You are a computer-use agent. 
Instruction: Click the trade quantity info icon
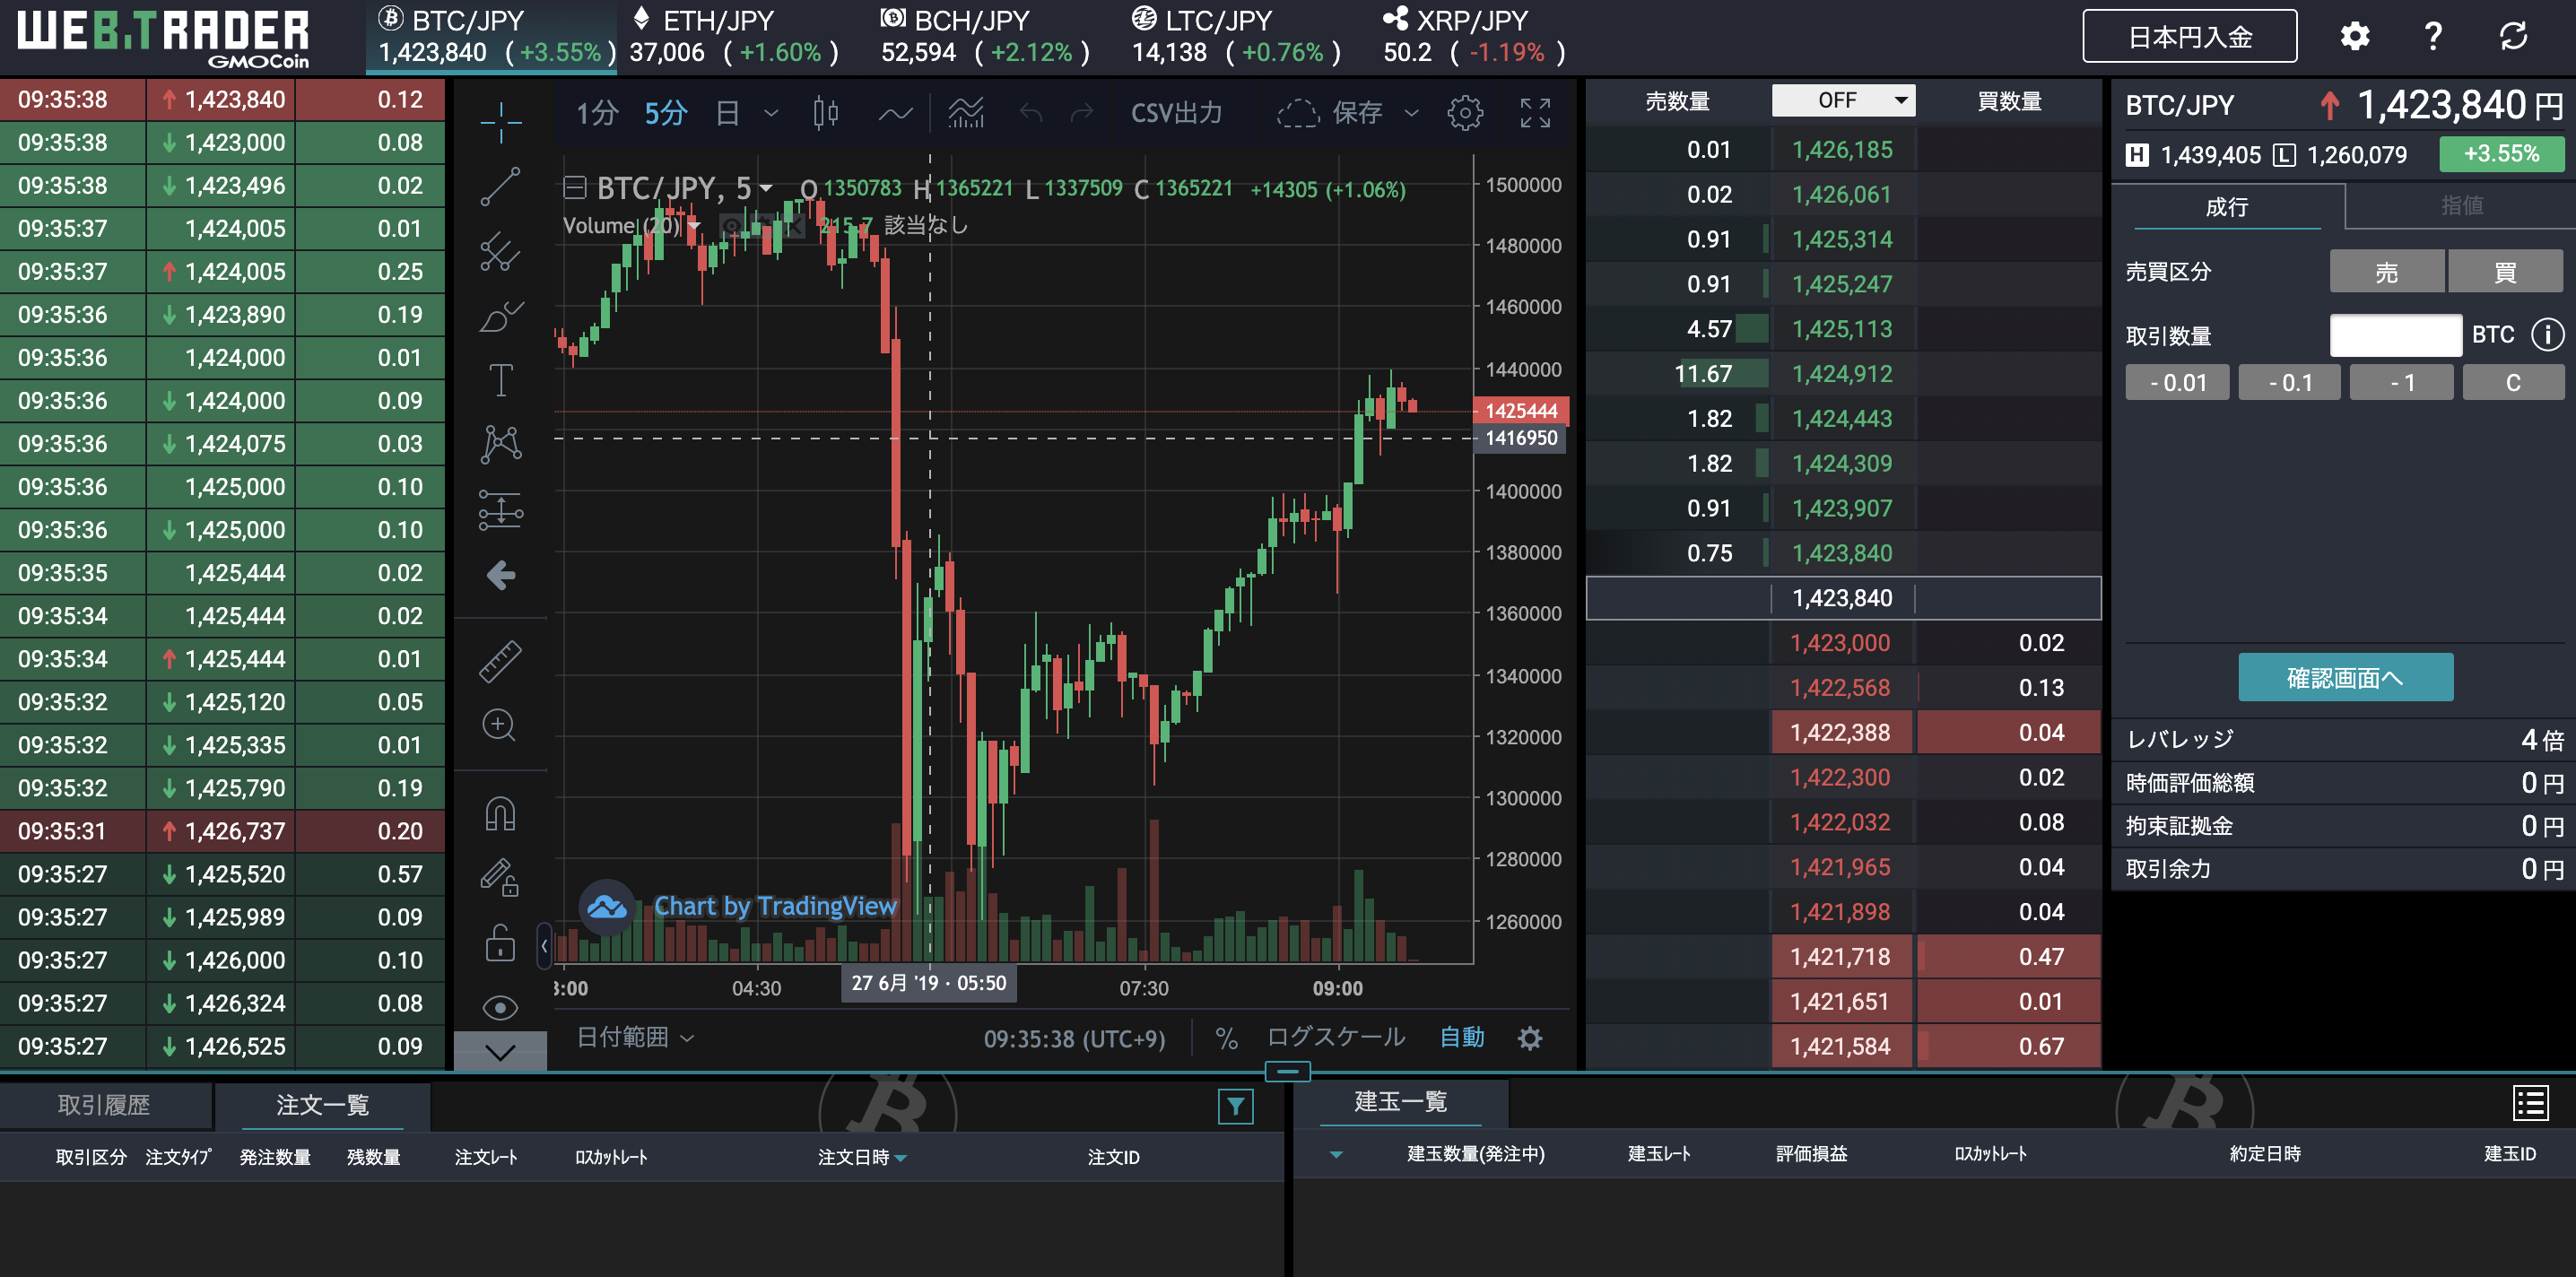(x=2547, y=335)
